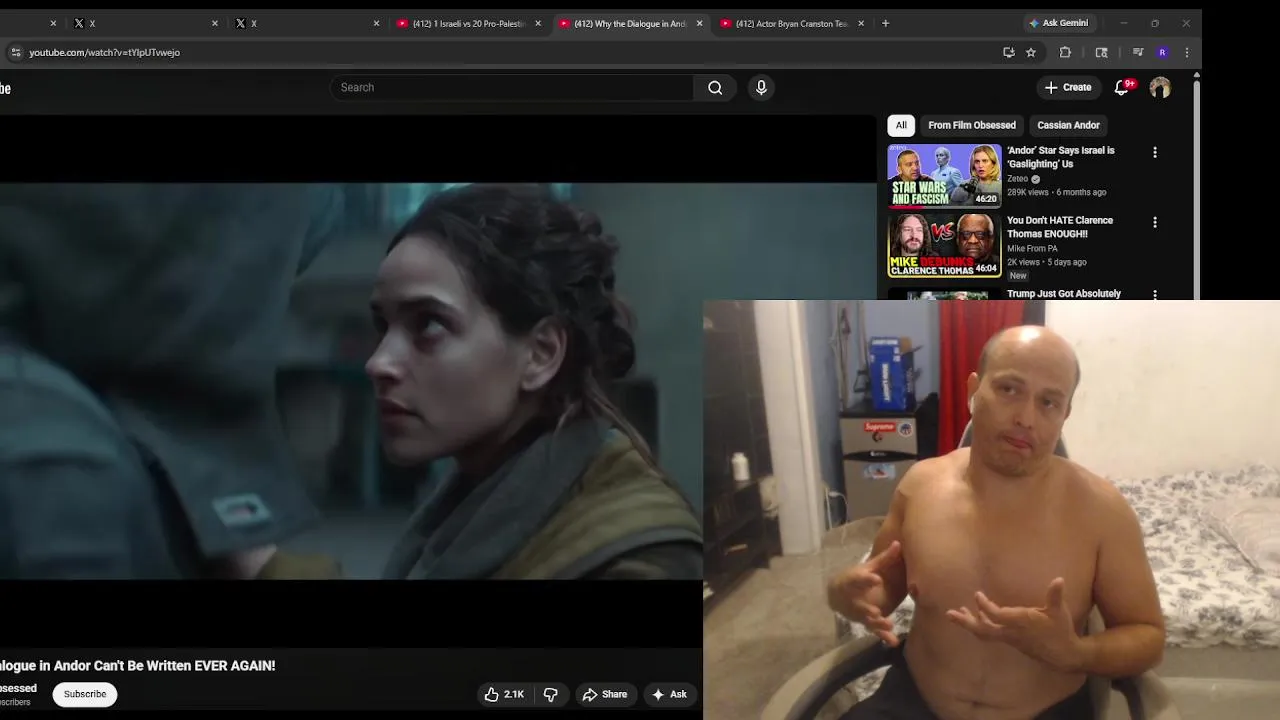The width and height of the screenshot is (1280, 720).
Task: Open the Chrome three-dot menu
Action: 1187,52
